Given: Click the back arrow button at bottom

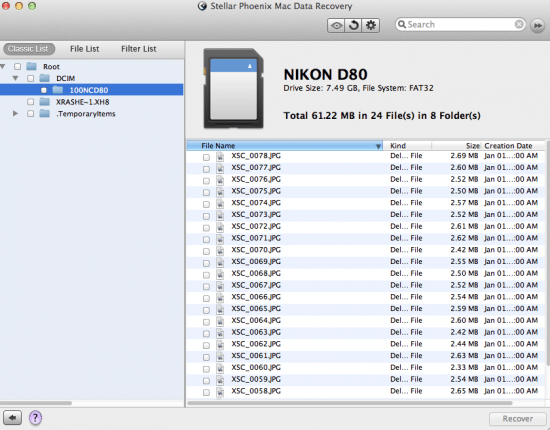Looking at the screenshot, I should click(x=13, y=417).
